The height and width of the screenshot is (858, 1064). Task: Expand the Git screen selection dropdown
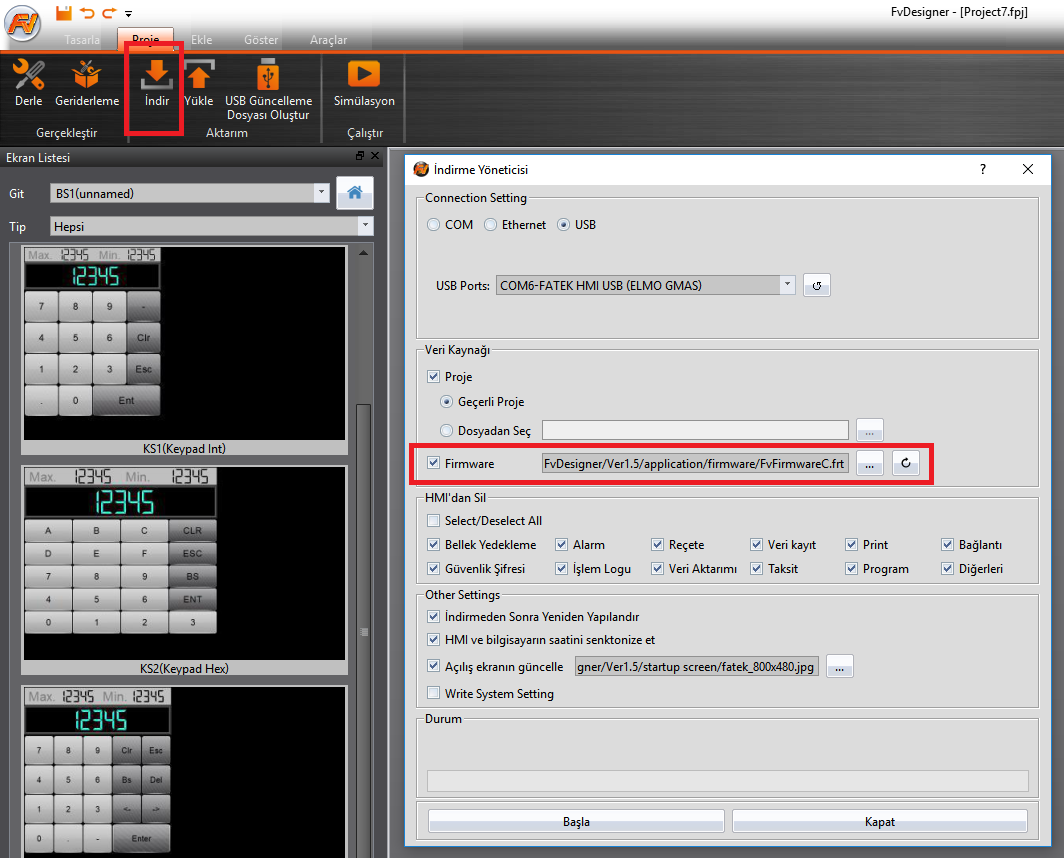pyautogui.click(x=321, y=193)
